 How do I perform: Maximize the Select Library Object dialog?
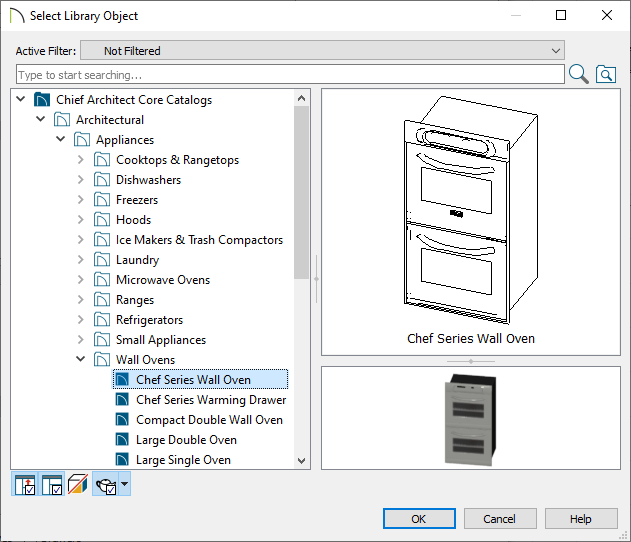561,15
